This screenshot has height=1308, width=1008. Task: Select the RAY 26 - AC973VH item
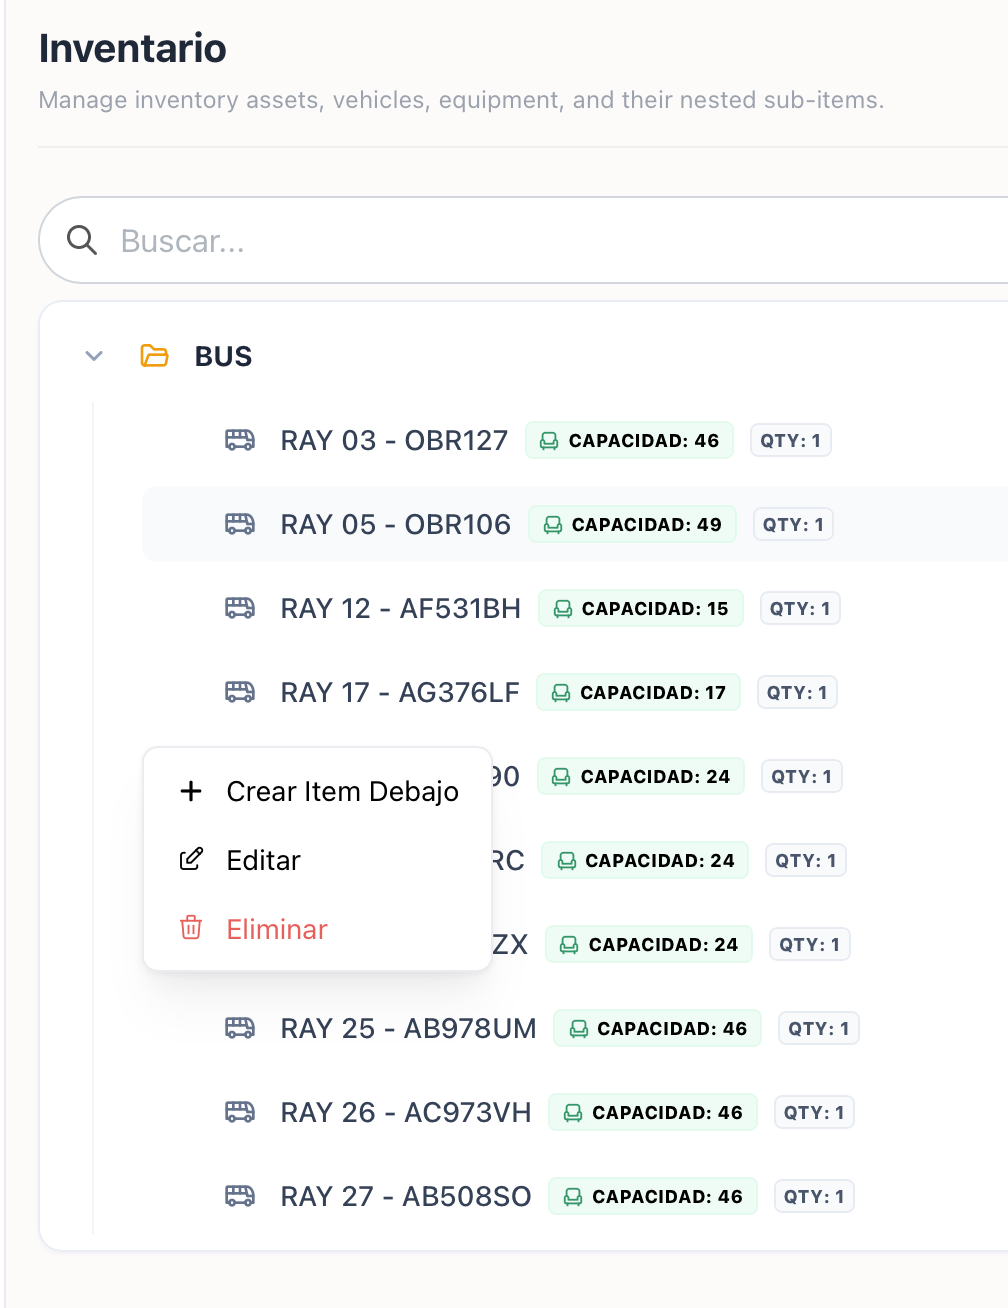[x=406, y=1112]
